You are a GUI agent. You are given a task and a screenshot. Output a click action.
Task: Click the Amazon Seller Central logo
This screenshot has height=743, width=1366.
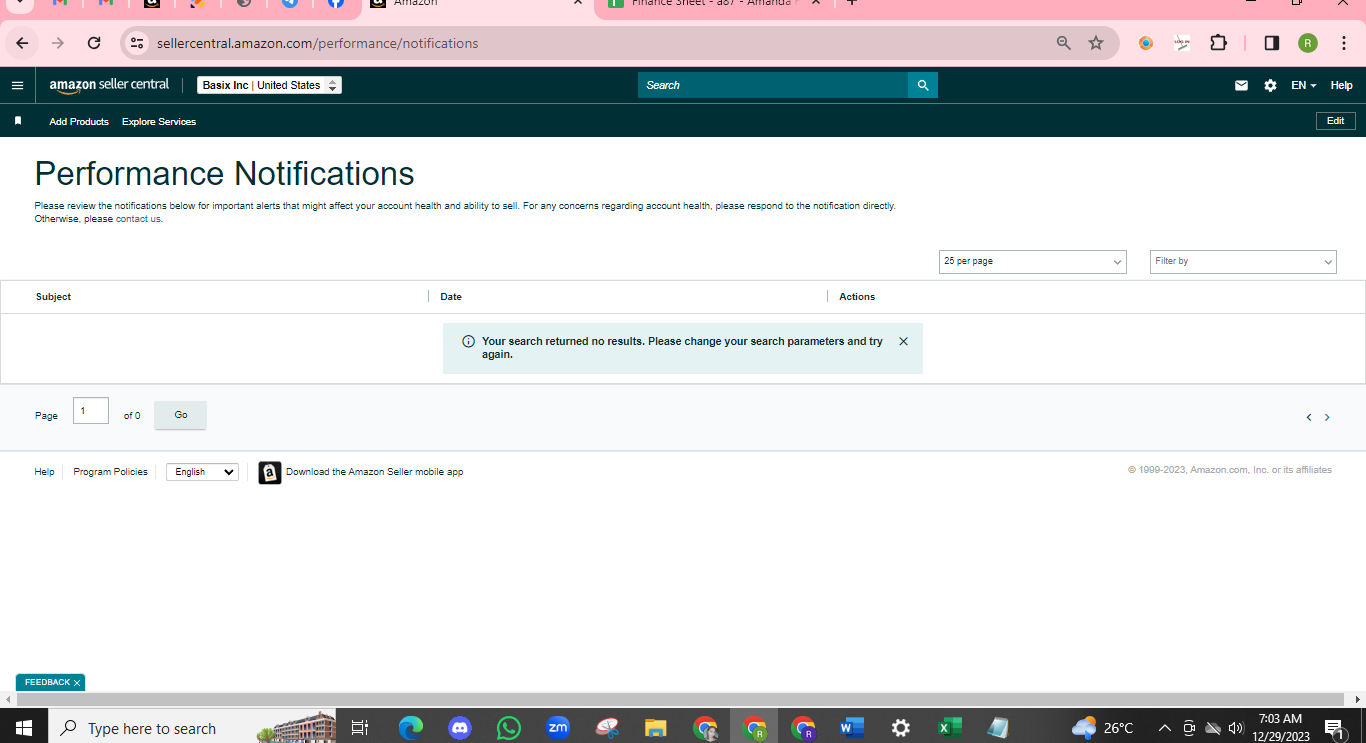pyautogui.click(x=109, y=85)
